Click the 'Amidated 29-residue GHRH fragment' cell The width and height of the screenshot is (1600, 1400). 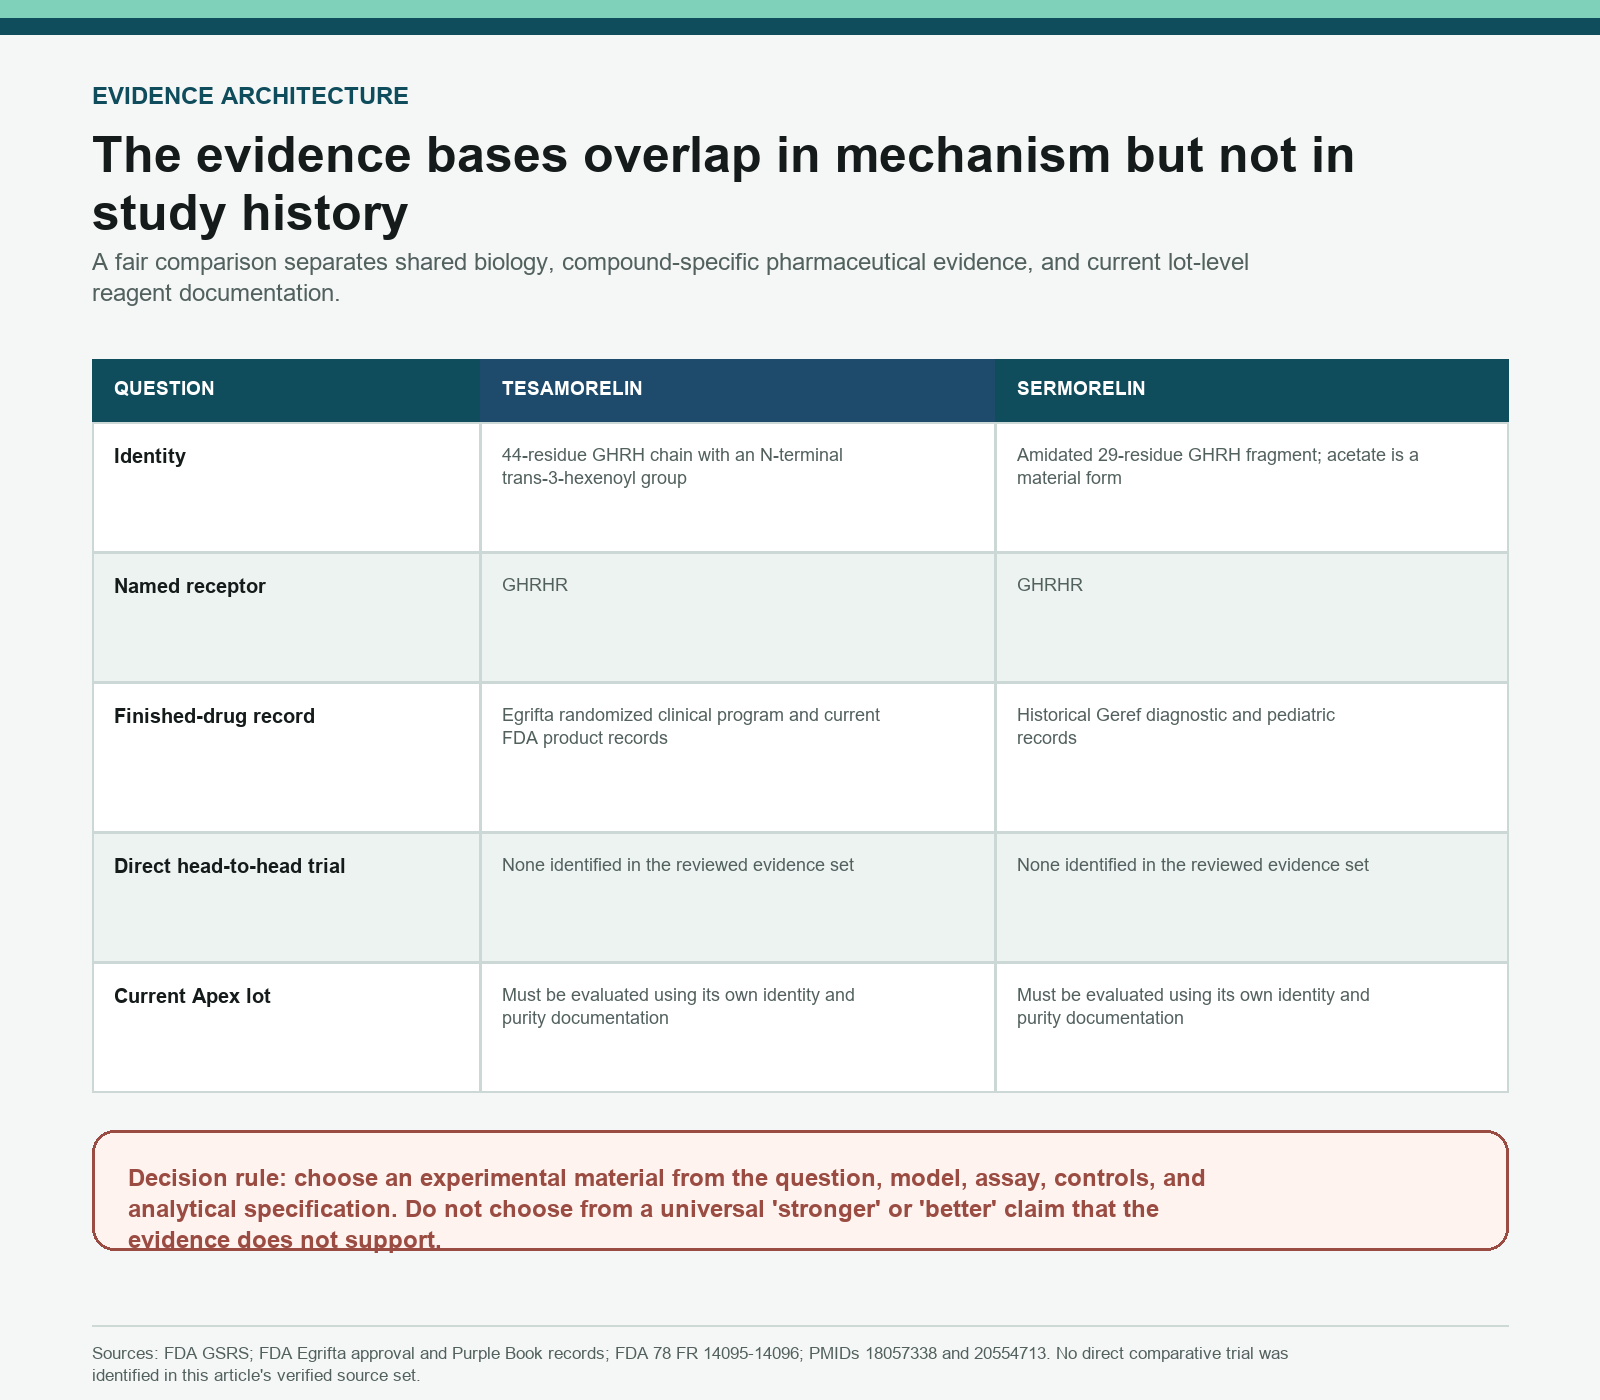click(1252, 487)
